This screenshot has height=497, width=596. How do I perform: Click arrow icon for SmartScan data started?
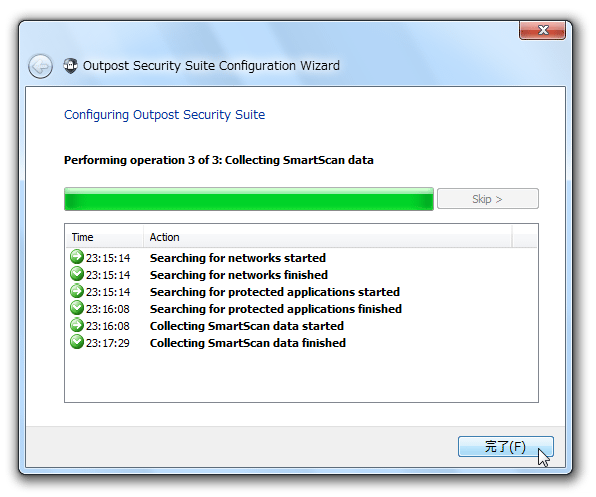pos(77,325)
